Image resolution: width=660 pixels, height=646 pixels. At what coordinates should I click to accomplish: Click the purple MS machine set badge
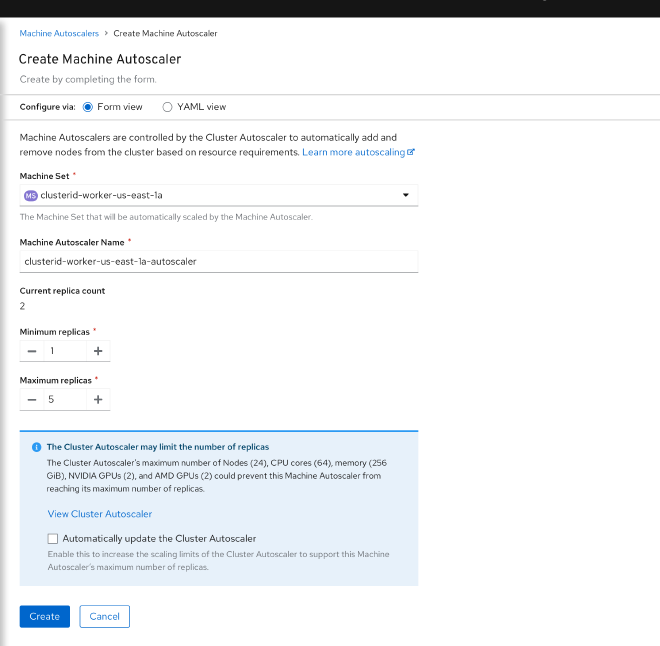31,195
